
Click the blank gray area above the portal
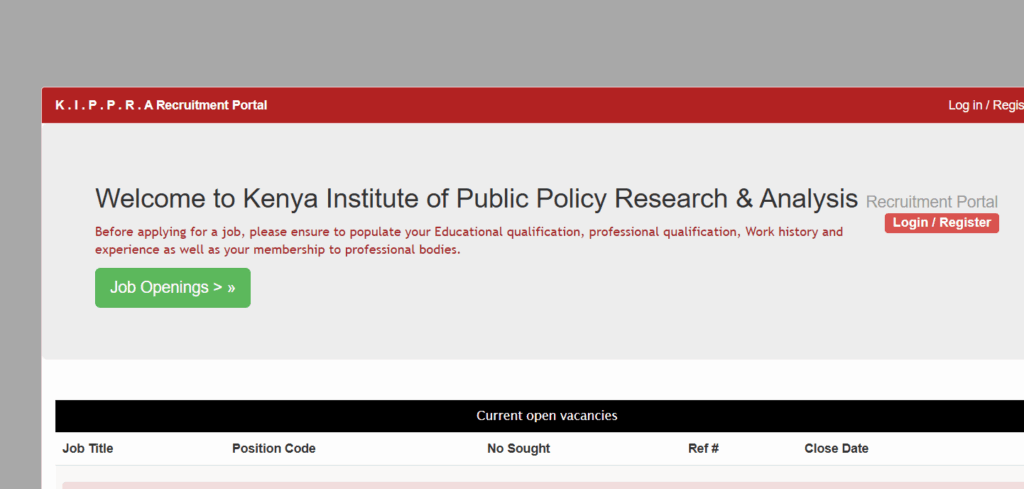pyautogui.click(x=500, y=40)
